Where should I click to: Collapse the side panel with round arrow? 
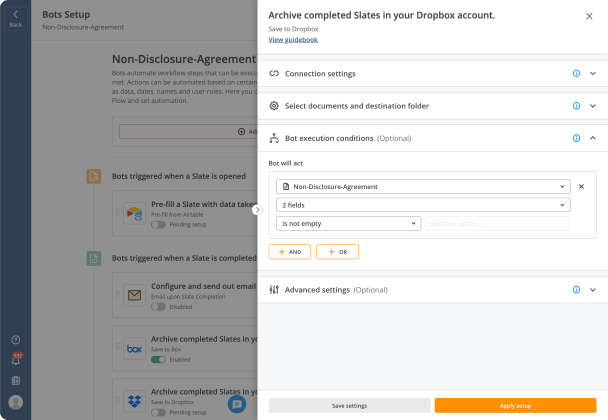[x=257, y=210]
